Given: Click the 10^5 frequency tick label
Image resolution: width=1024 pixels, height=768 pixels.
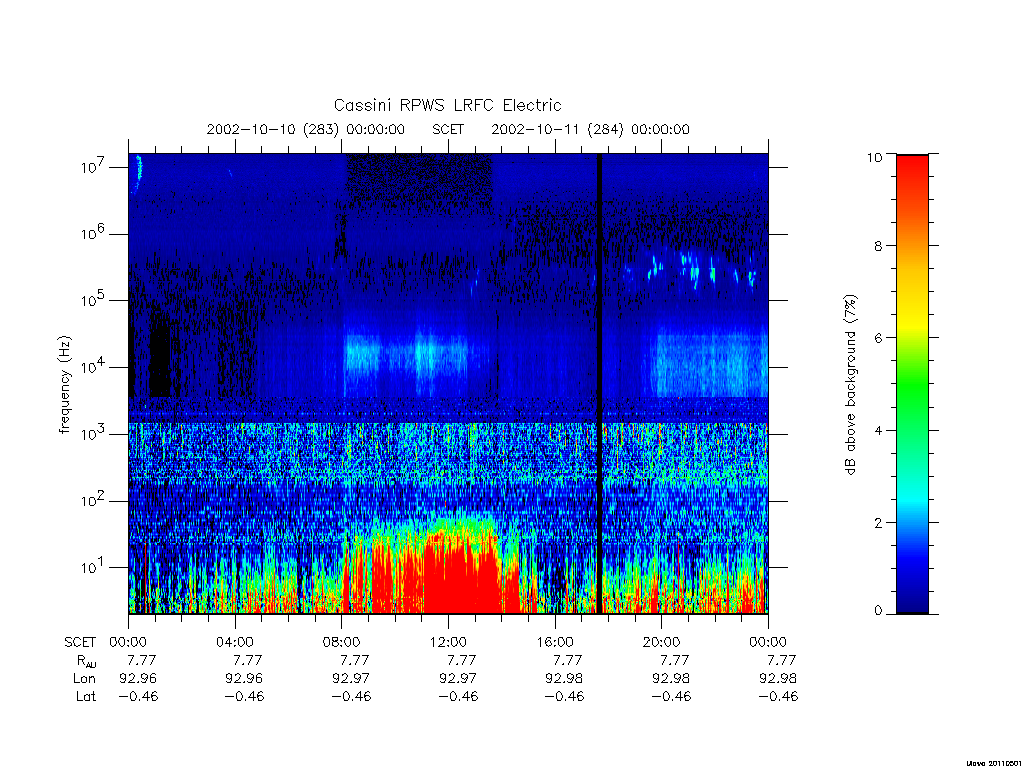Looking at the screenshot, I should (94, 300).
